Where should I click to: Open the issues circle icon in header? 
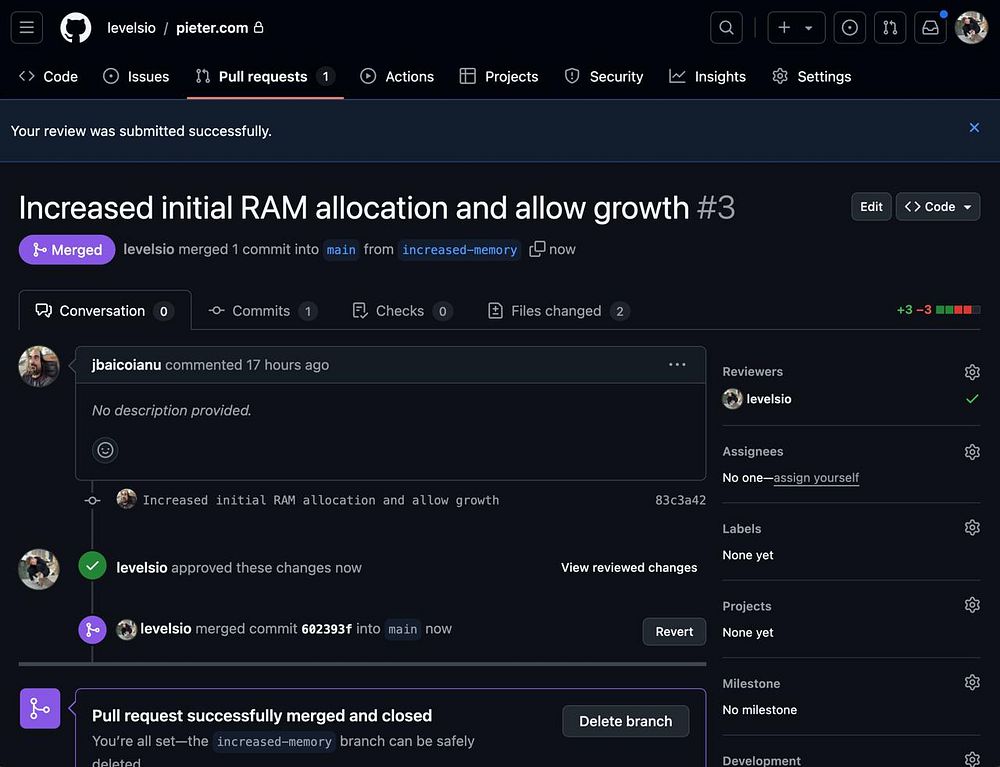(x=849, y=28)
